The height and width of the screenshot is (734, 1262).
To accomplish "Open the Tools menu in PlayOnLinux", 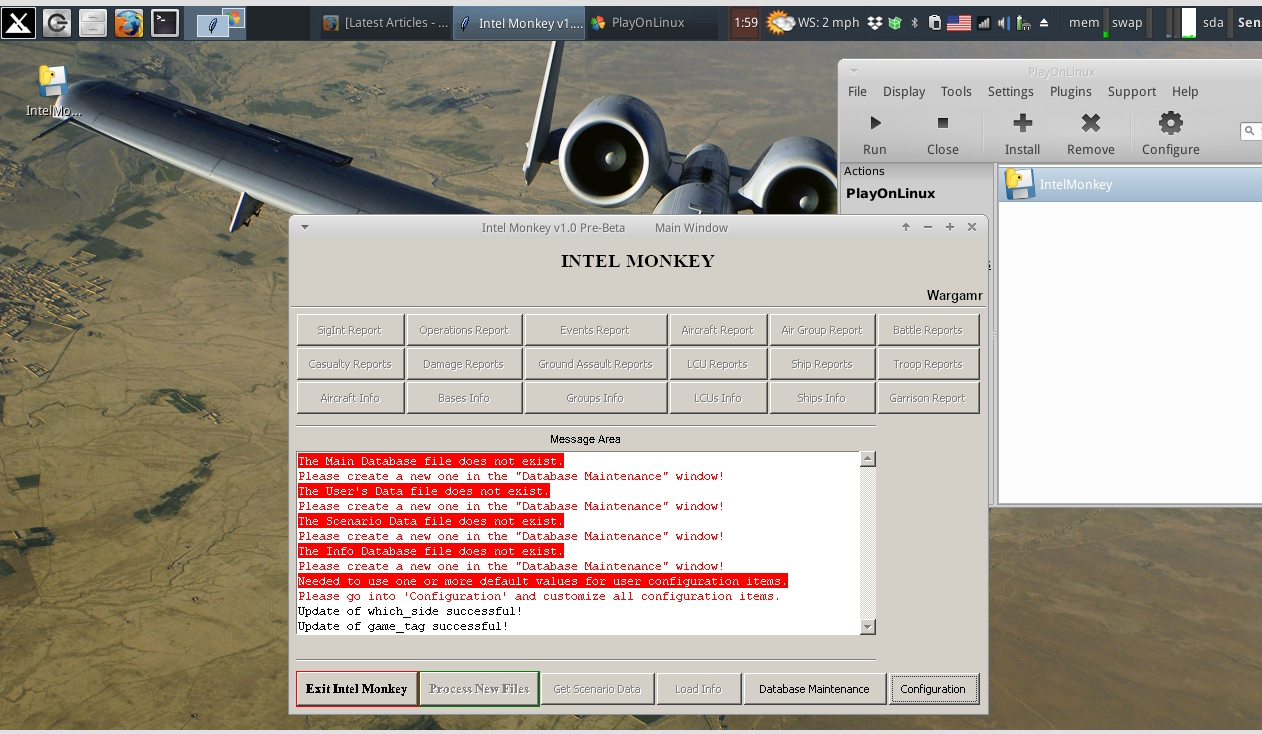I will click(x=956, y=91).
